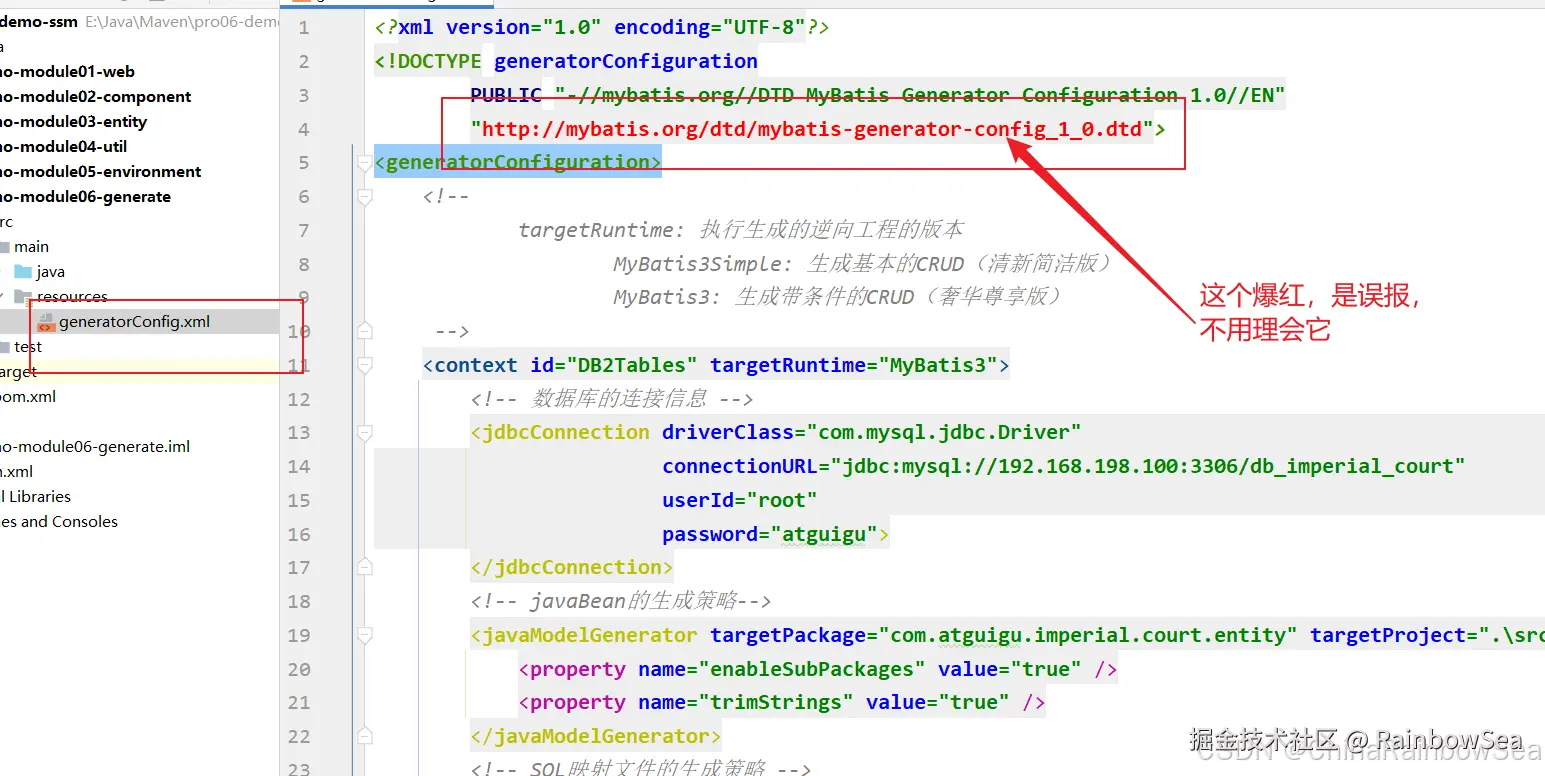Click the PUBLIC mybatis DTD identifier text
Screen dimensions: 1545x776
[x=878, y=96]
